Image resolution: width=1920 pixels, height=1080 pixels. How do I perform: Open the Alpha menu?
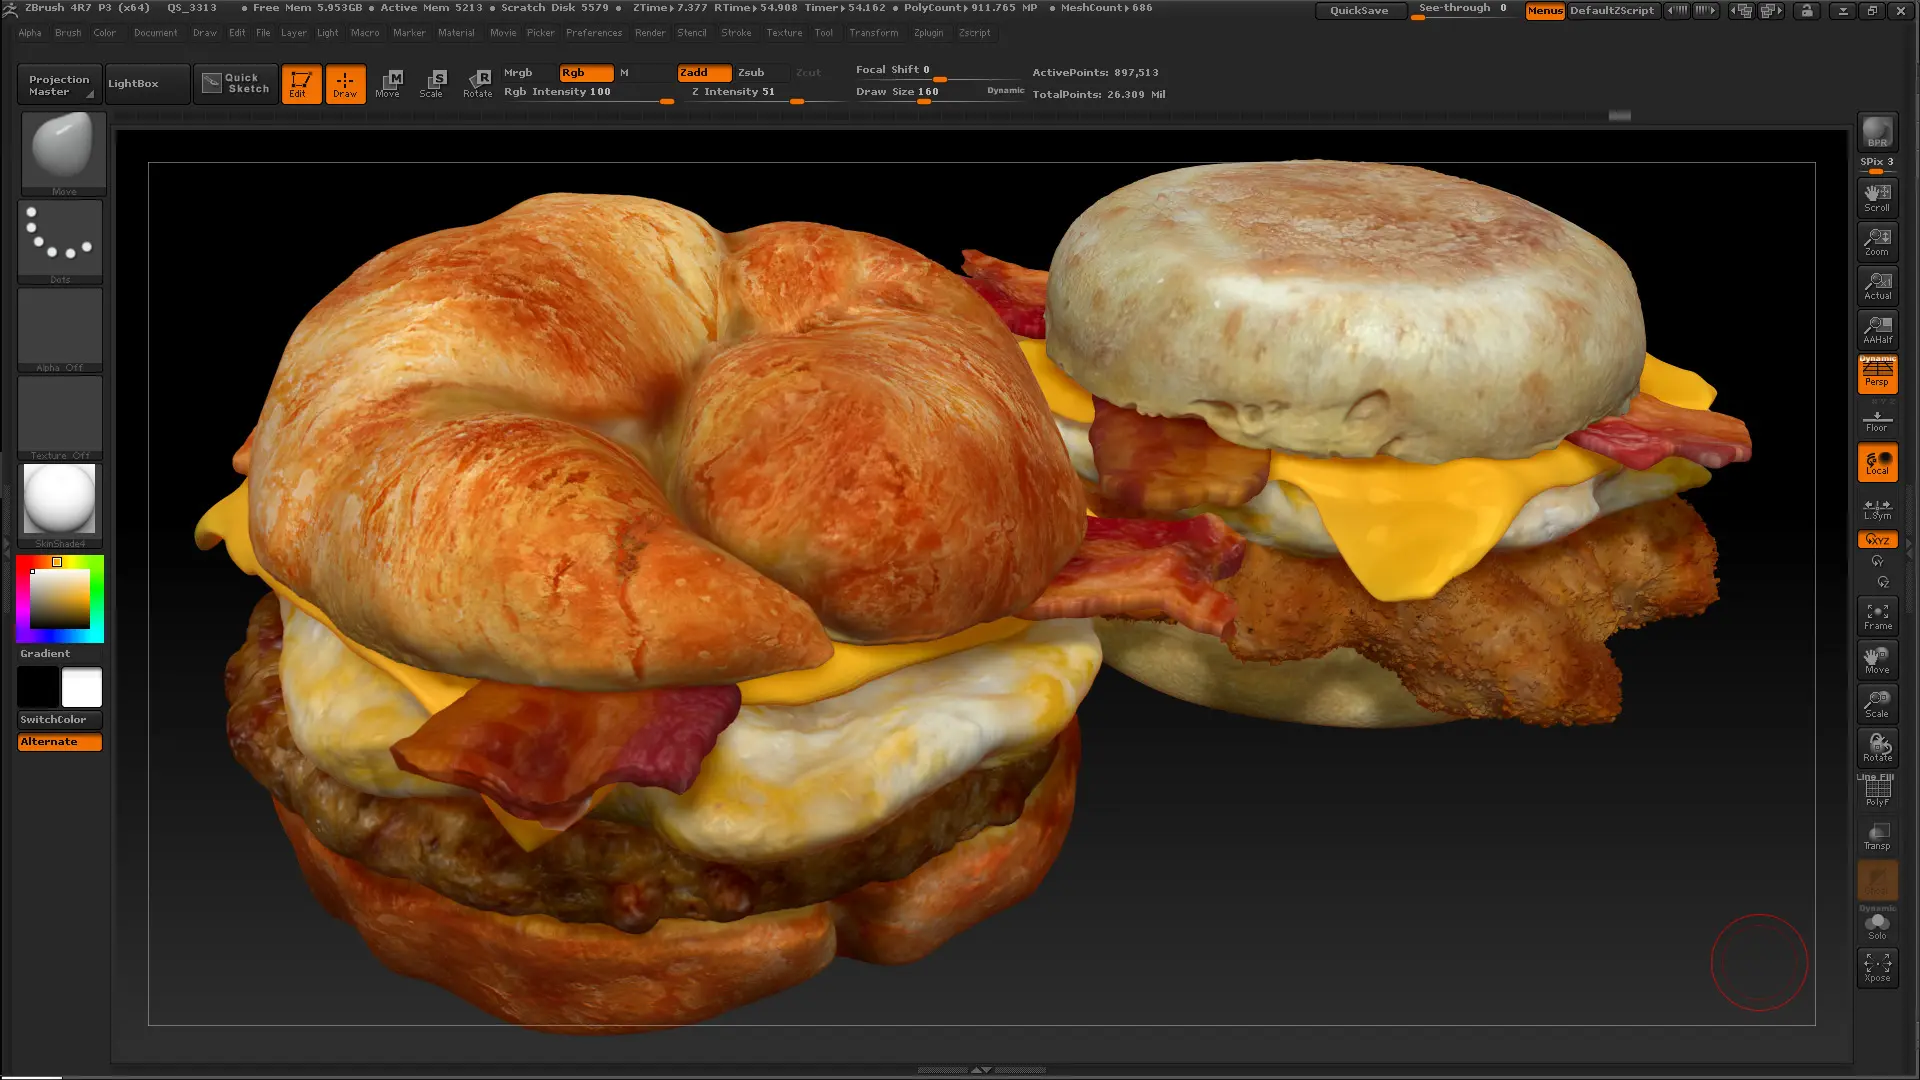30,33
